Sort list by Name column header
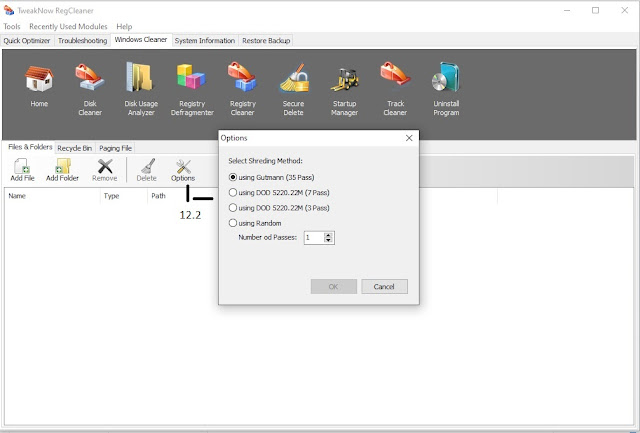This screenshot has height=433, width=640. coord(52,196)
